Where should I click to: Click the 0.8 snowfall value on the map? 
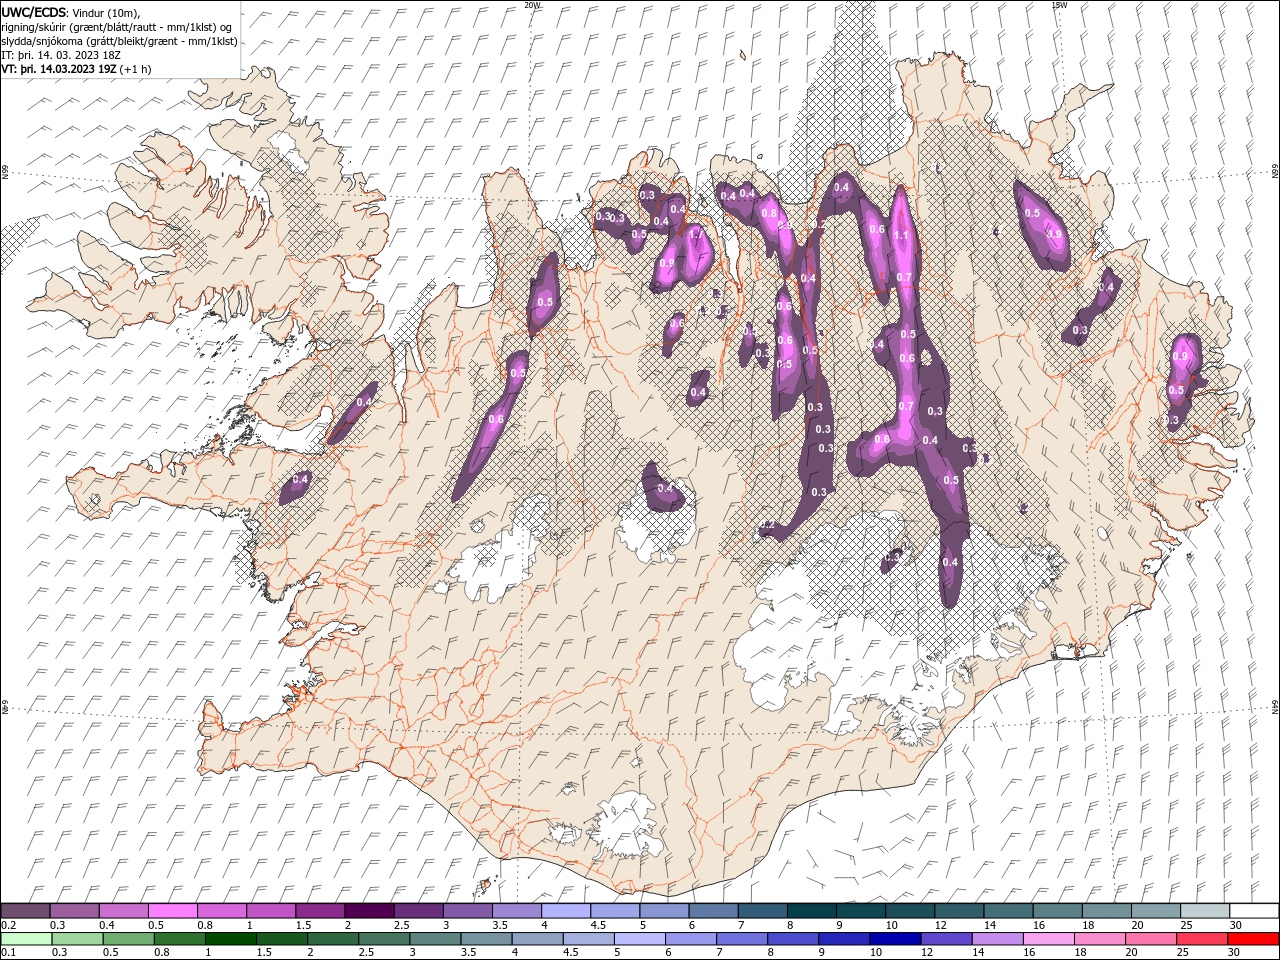tap(769, 213)
